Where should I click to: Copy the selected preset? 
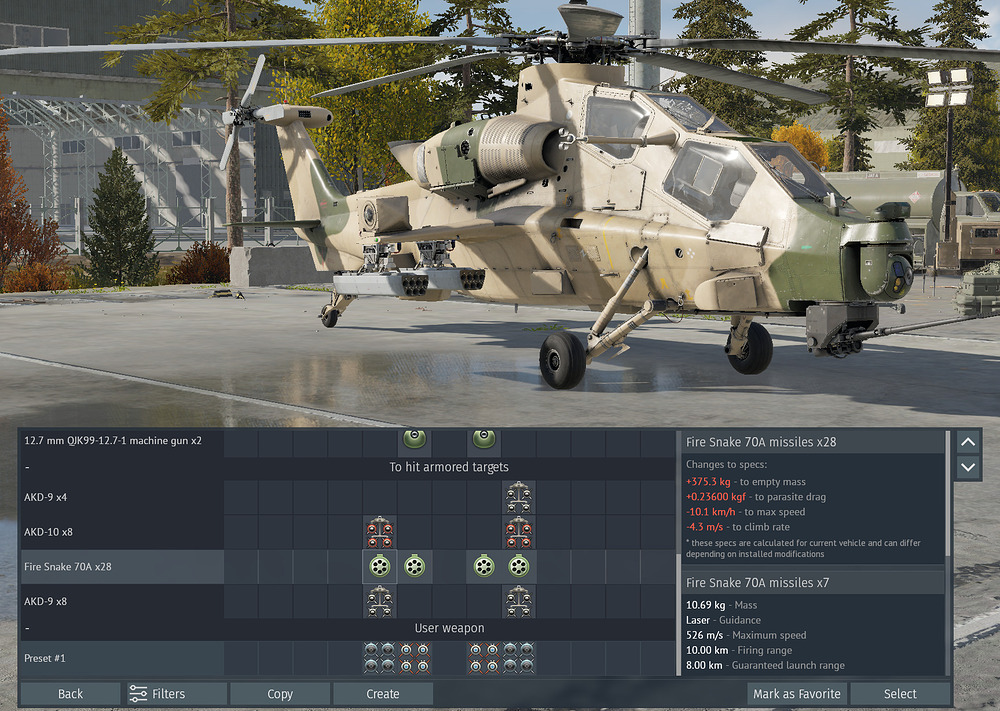pos(280,694)
